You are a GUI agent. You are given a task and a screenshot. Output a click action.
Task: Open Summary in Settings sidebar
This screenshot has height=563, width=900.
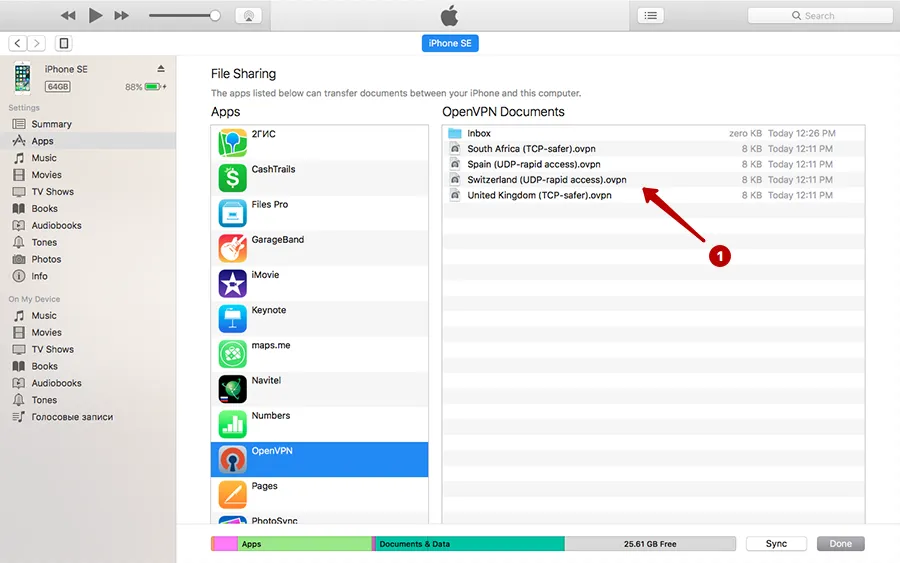click(88, 124)
